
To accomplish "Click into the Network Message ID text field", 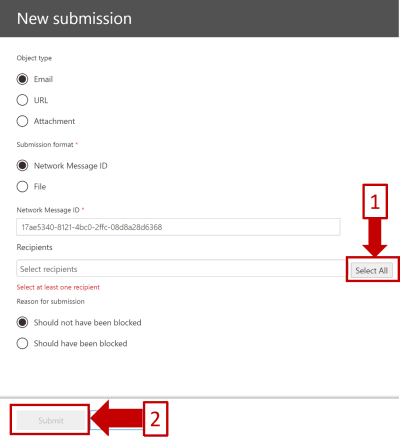I will [x=178, y=227].
